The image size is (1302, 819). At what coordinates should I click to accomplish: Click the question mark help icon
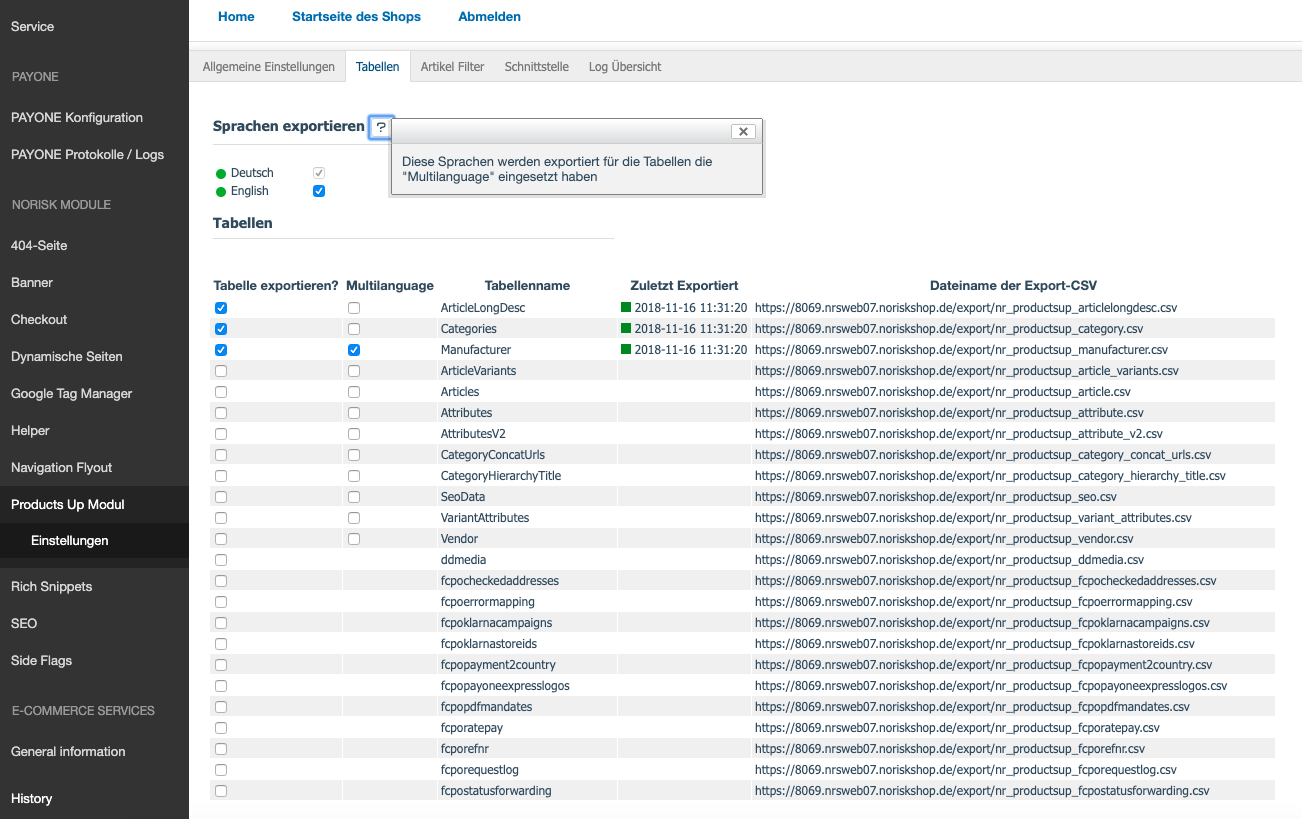381,127
